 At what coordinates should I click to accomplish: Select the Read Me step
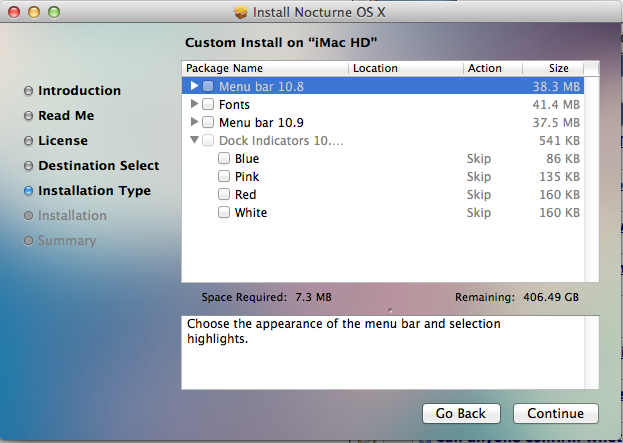click(66, 116)
